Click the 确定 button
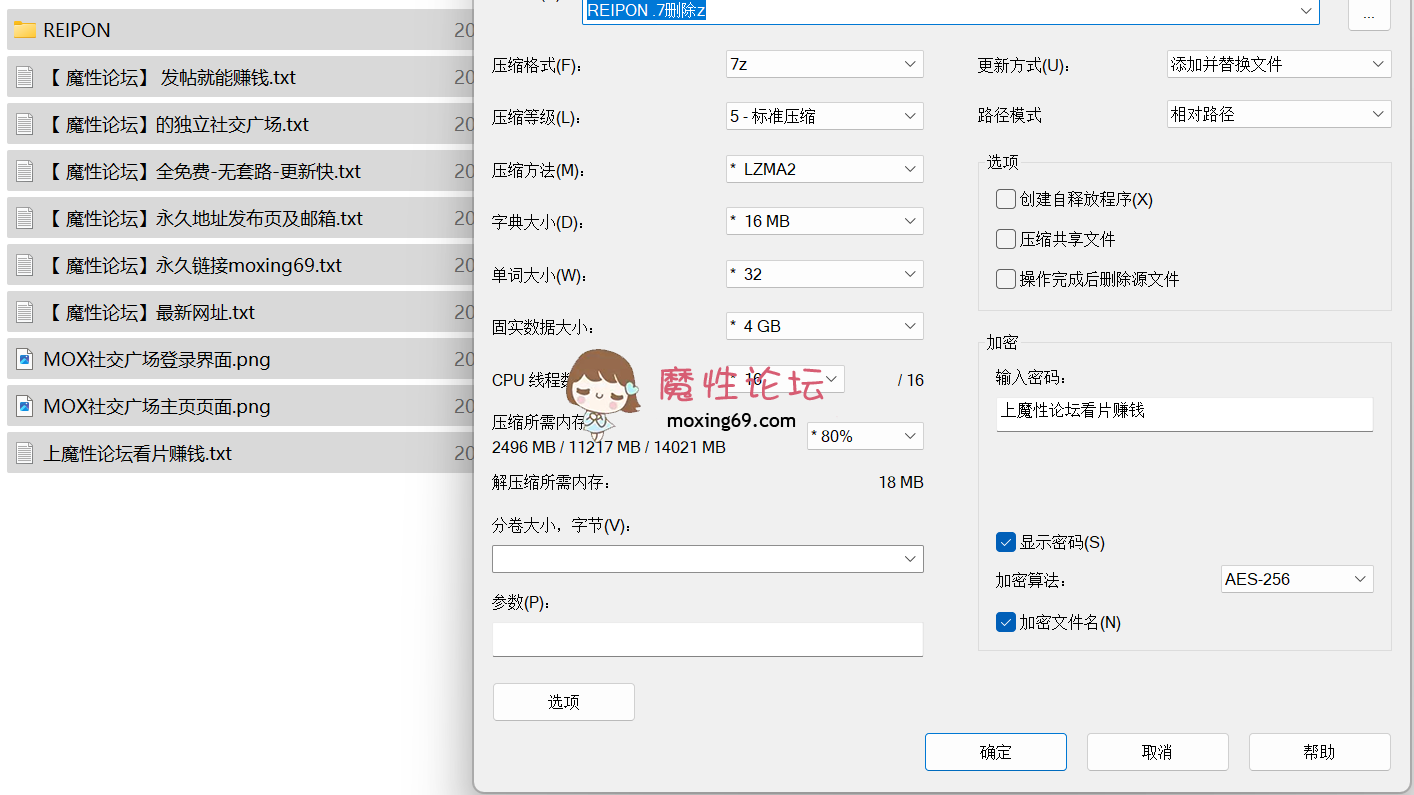Image resolution: width=1414 pixels, height=795 pixels. 995,752
